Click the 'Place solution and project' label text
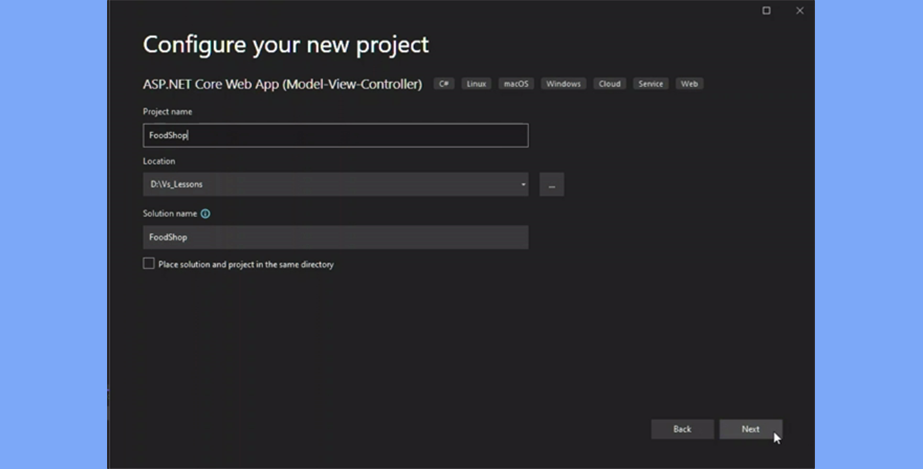This screenshot has height=469, width=923. 246,264
